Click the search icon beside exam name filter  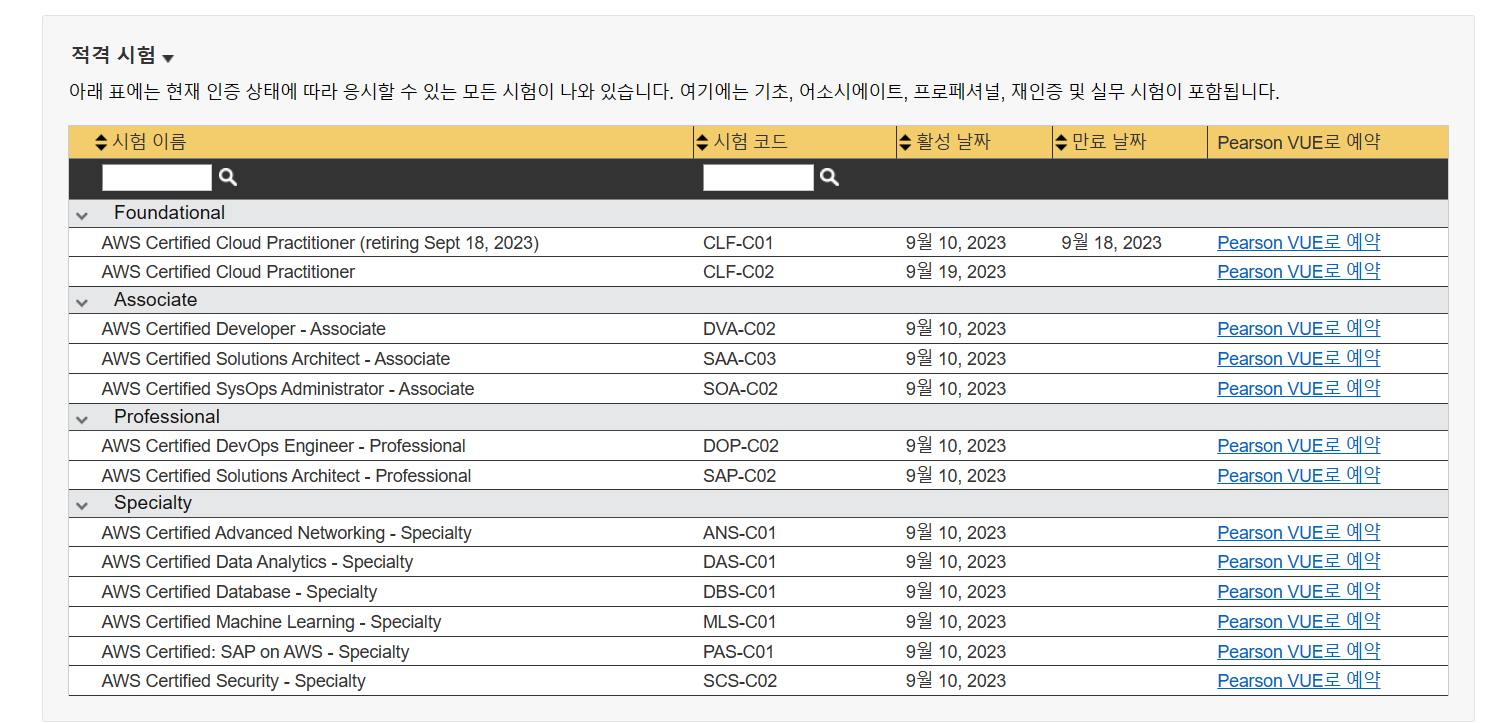click(228, 178)
